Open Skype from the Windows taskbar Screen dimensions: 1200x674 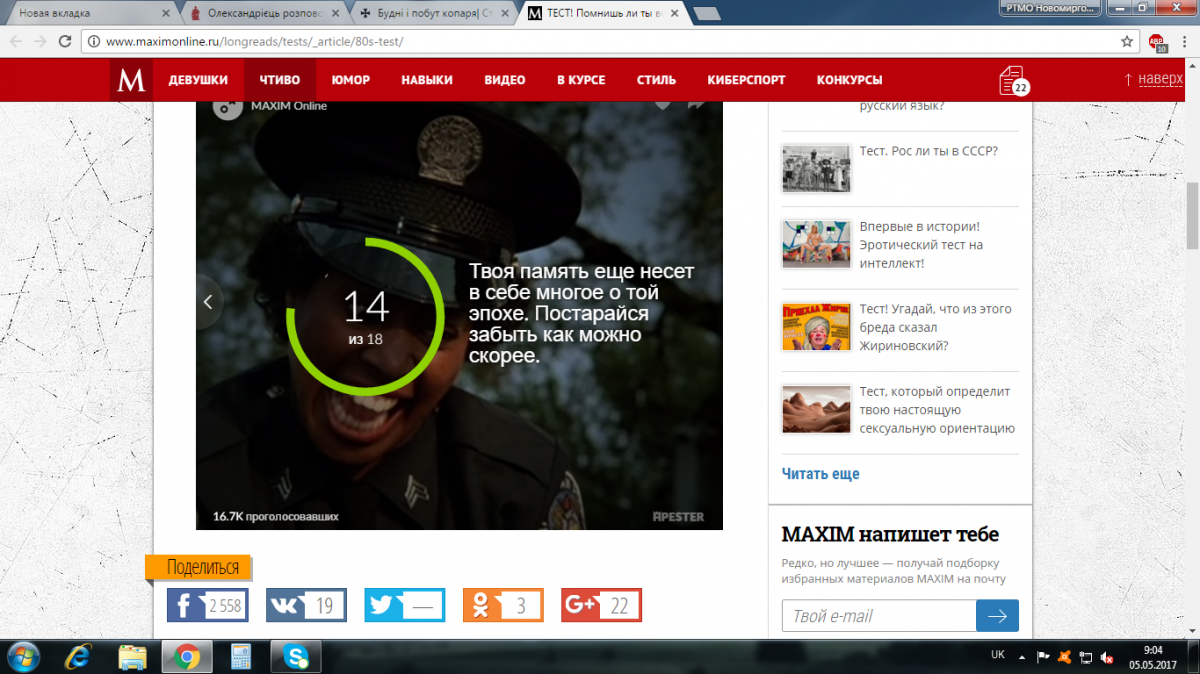pos(296,657)
